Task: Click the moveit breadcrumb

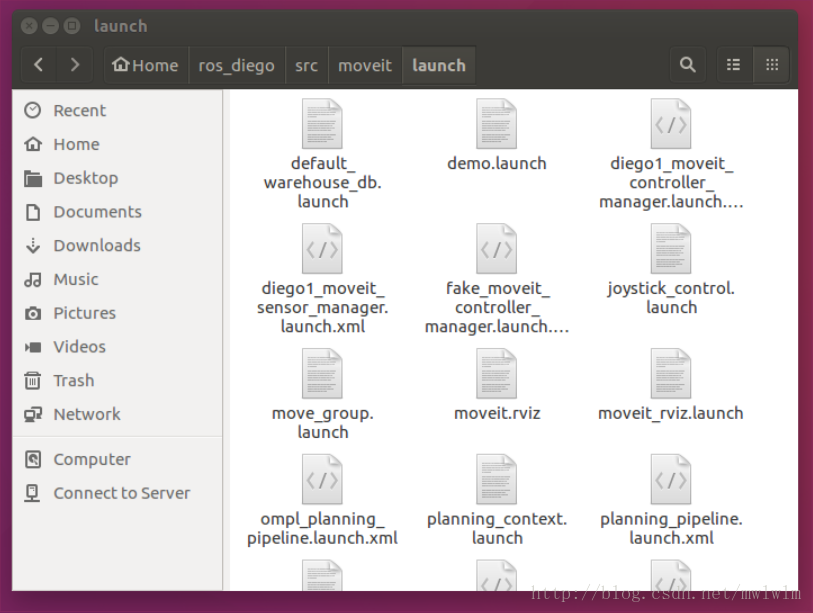Action: coord(365,65)
